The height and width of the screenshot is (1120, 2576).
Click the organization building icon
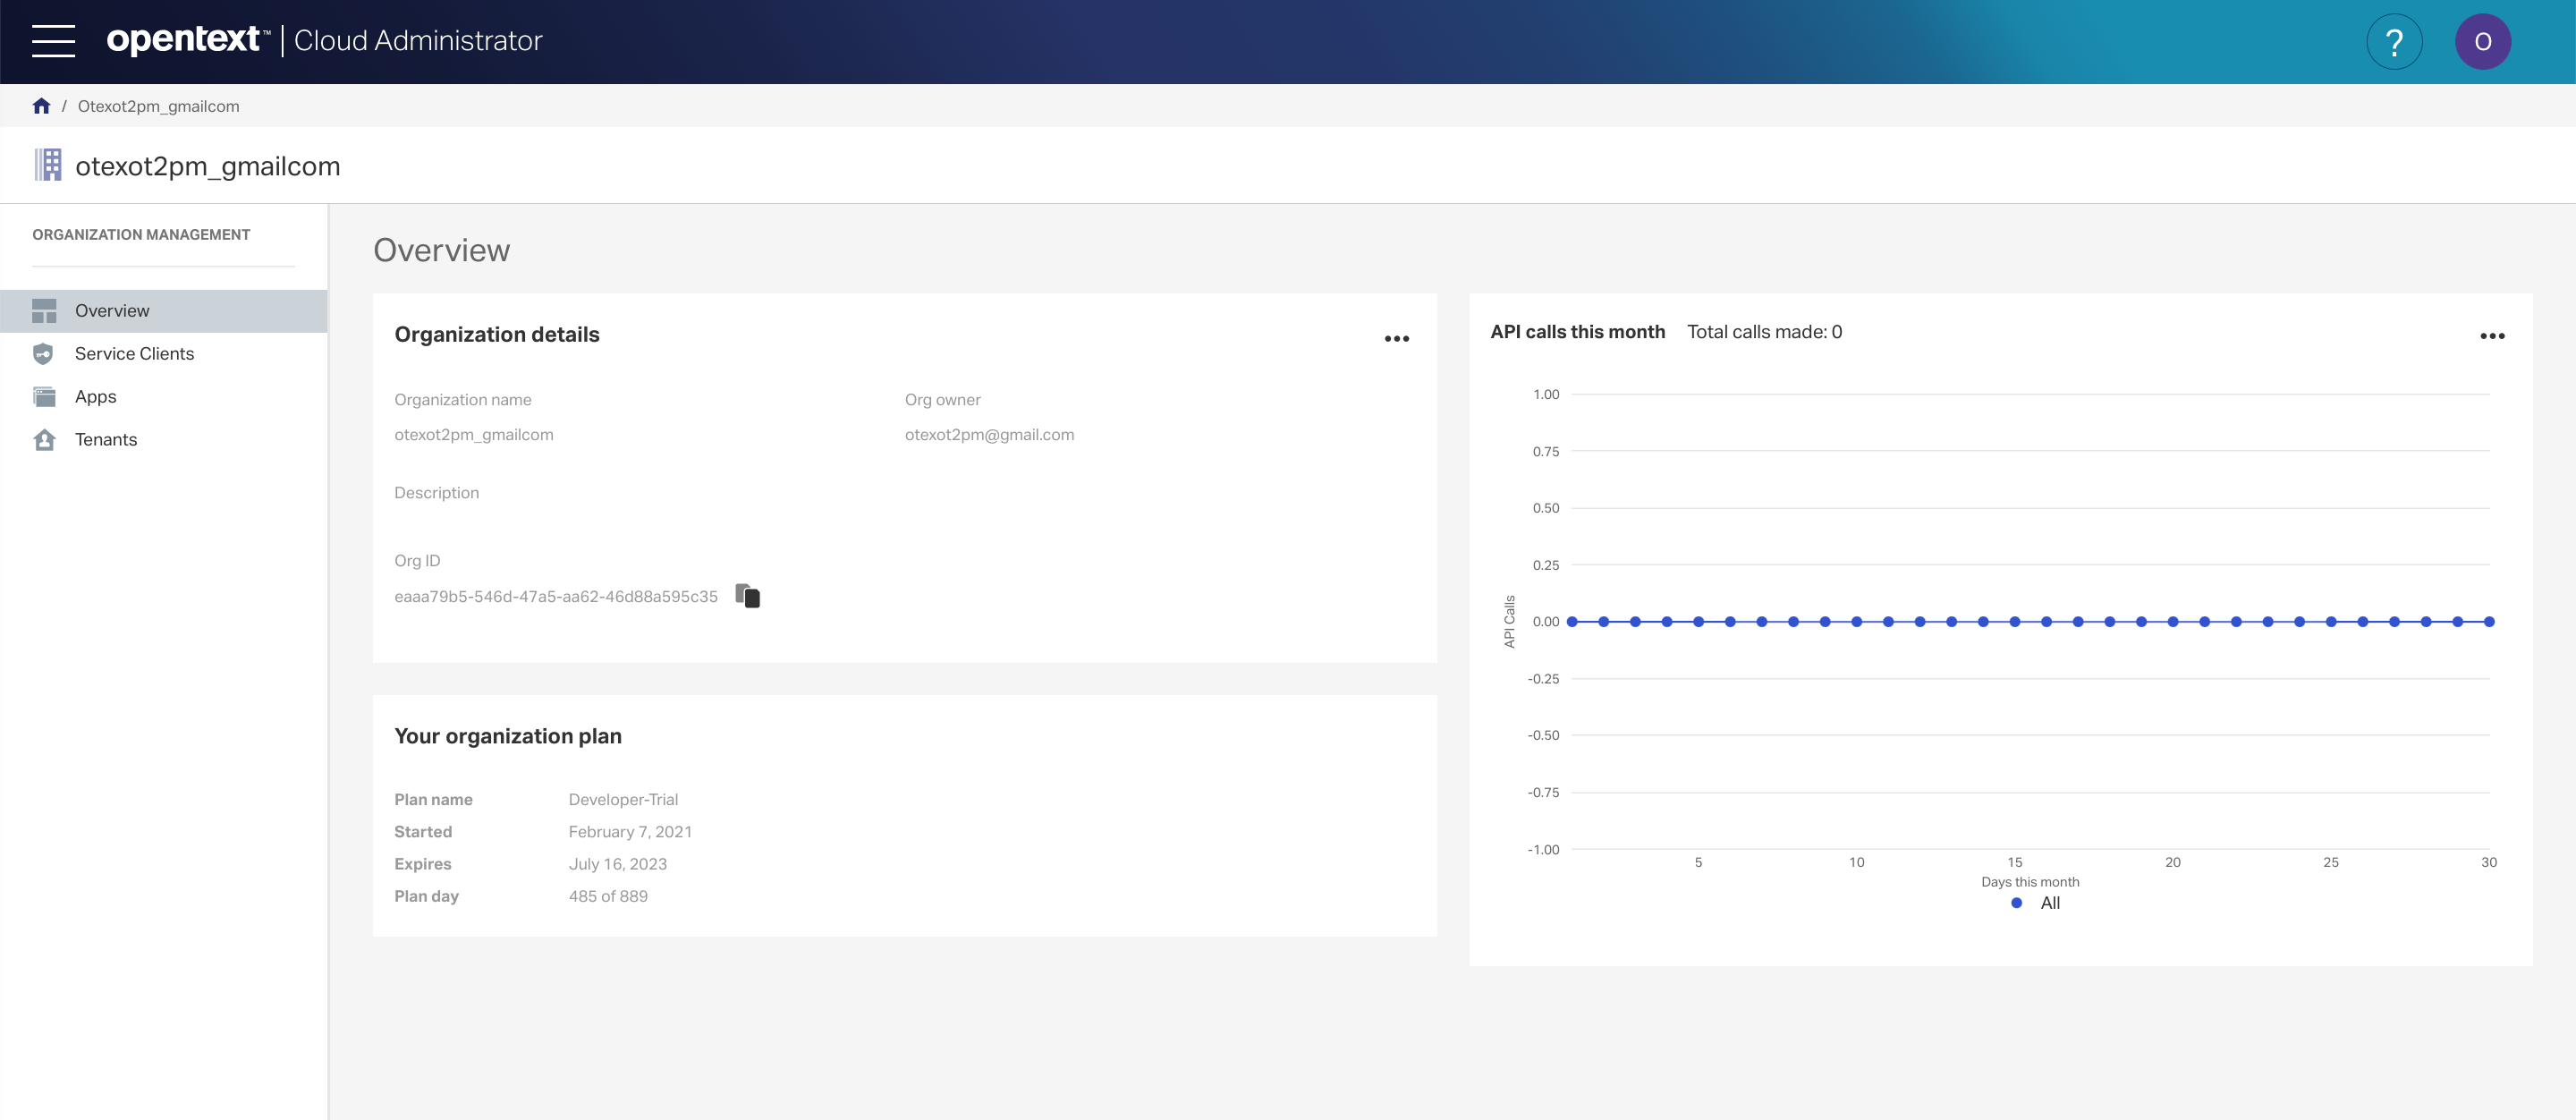click(x=48, y=165)
